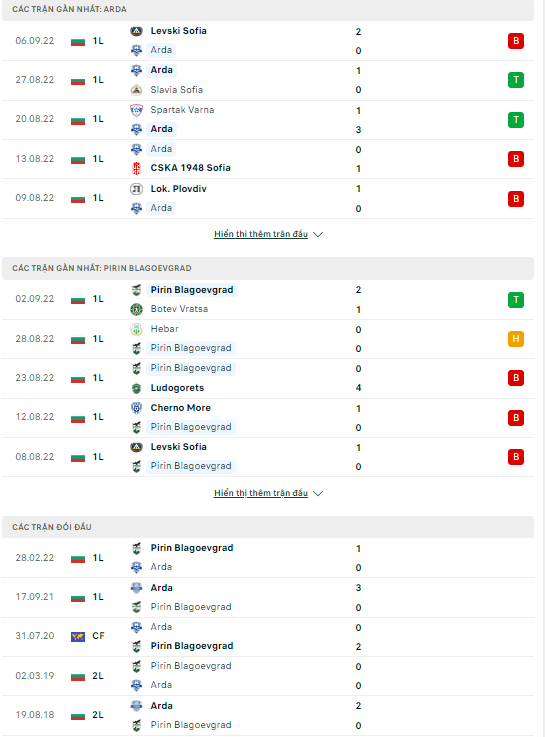Click the CF competition flag icon for 31.07.20
Screen dimensions: 545x737
coord(78,636)
